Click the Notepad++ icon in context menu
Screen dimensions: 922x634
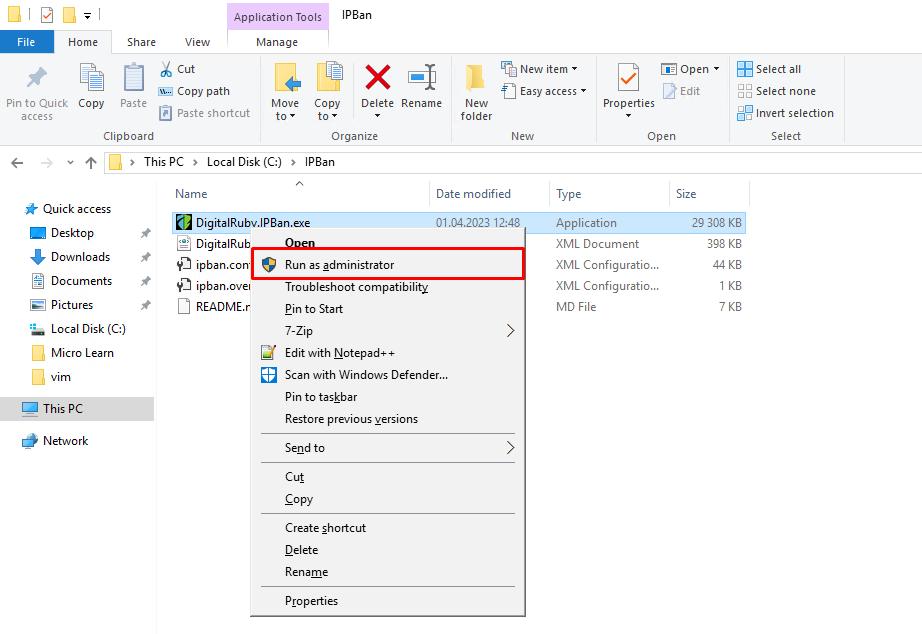tap(268, 353)
